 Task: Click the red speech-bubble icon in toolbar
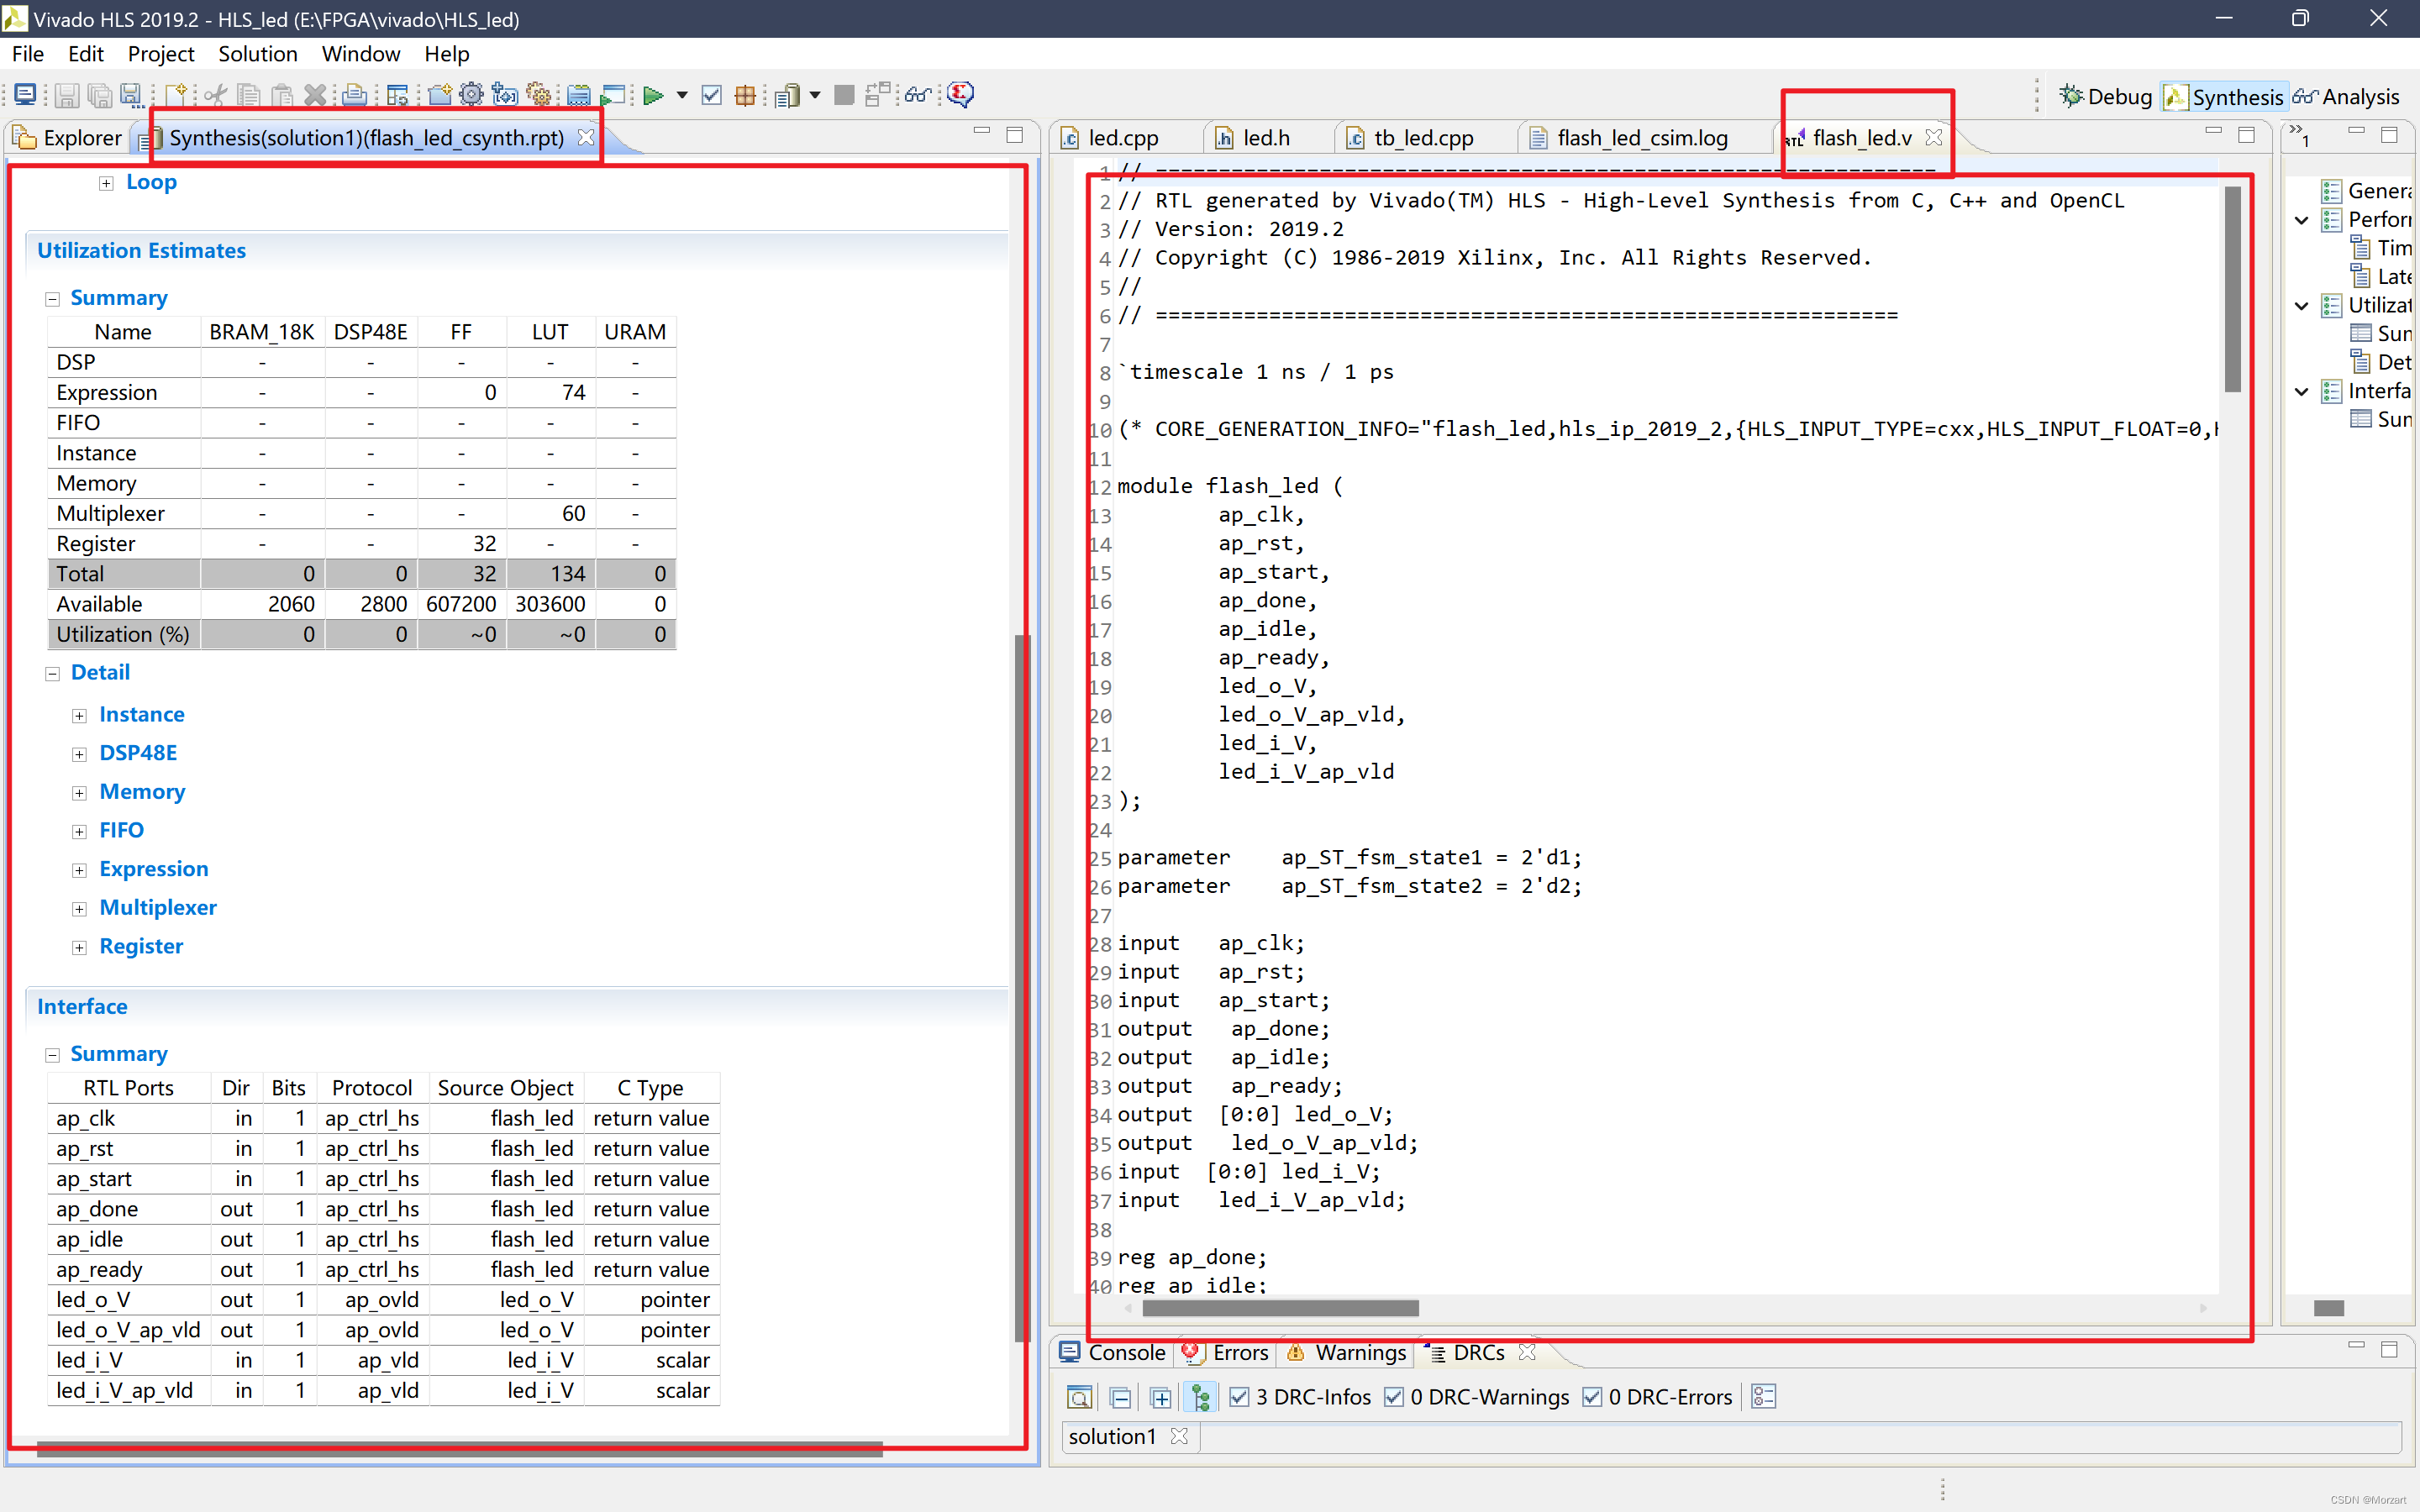point(960,95)
